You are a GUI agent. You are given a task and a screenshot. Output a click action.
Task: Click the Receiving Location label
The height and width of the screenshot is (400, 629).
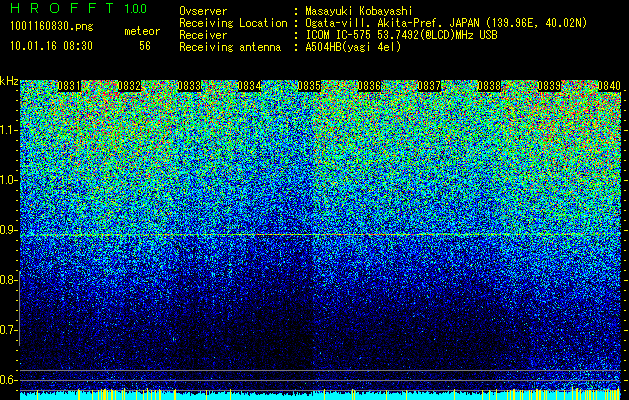(x=233, y=23)
